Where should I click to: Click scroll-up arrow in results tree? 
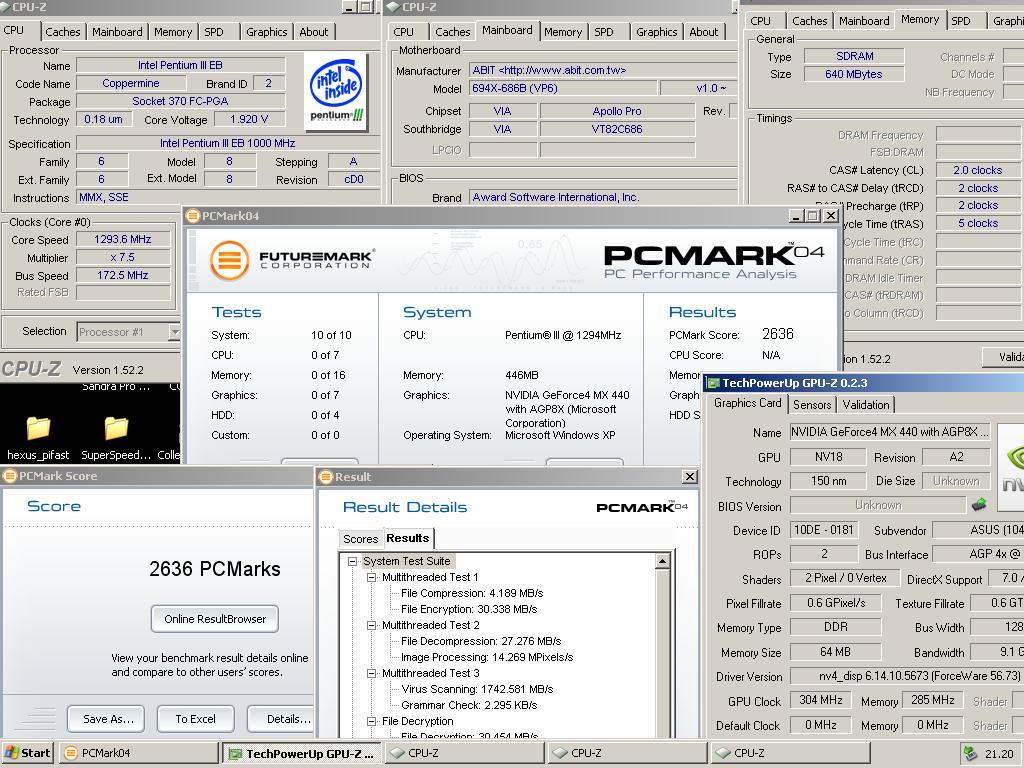tap(662, 561)
